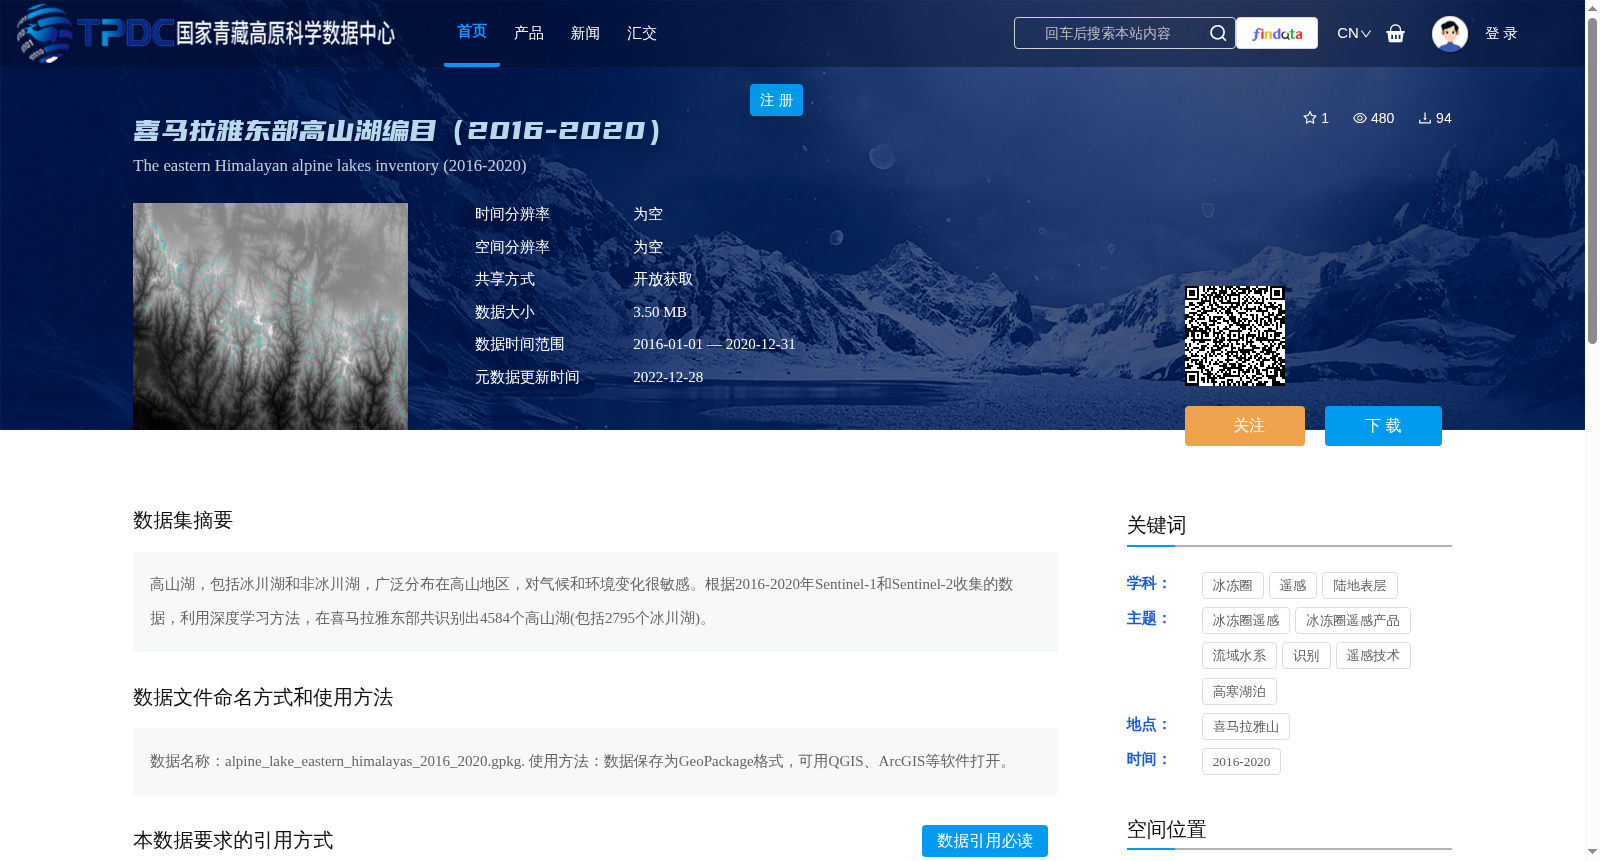Click the '学科：' label

point(1148,583)
